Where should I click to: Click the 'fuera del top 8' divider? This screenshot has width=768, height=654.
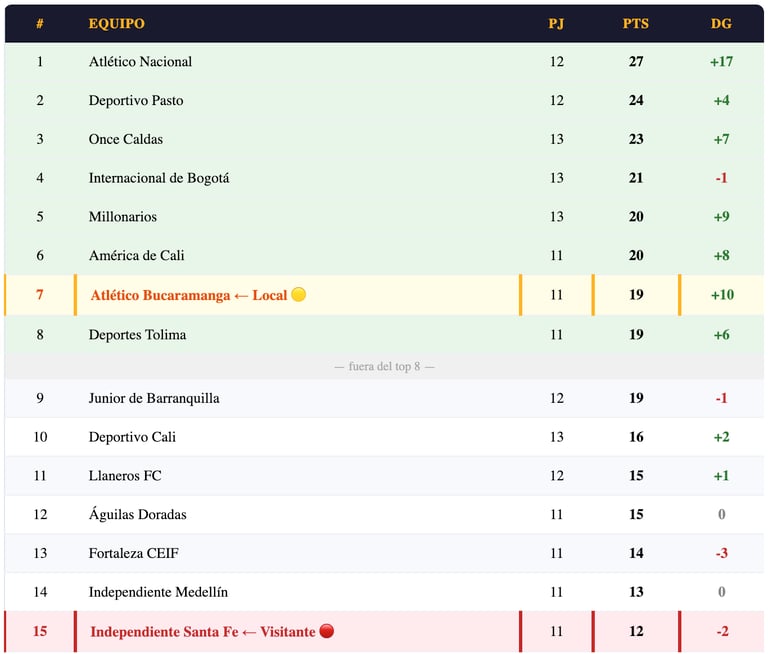click(x=384, y=367)
